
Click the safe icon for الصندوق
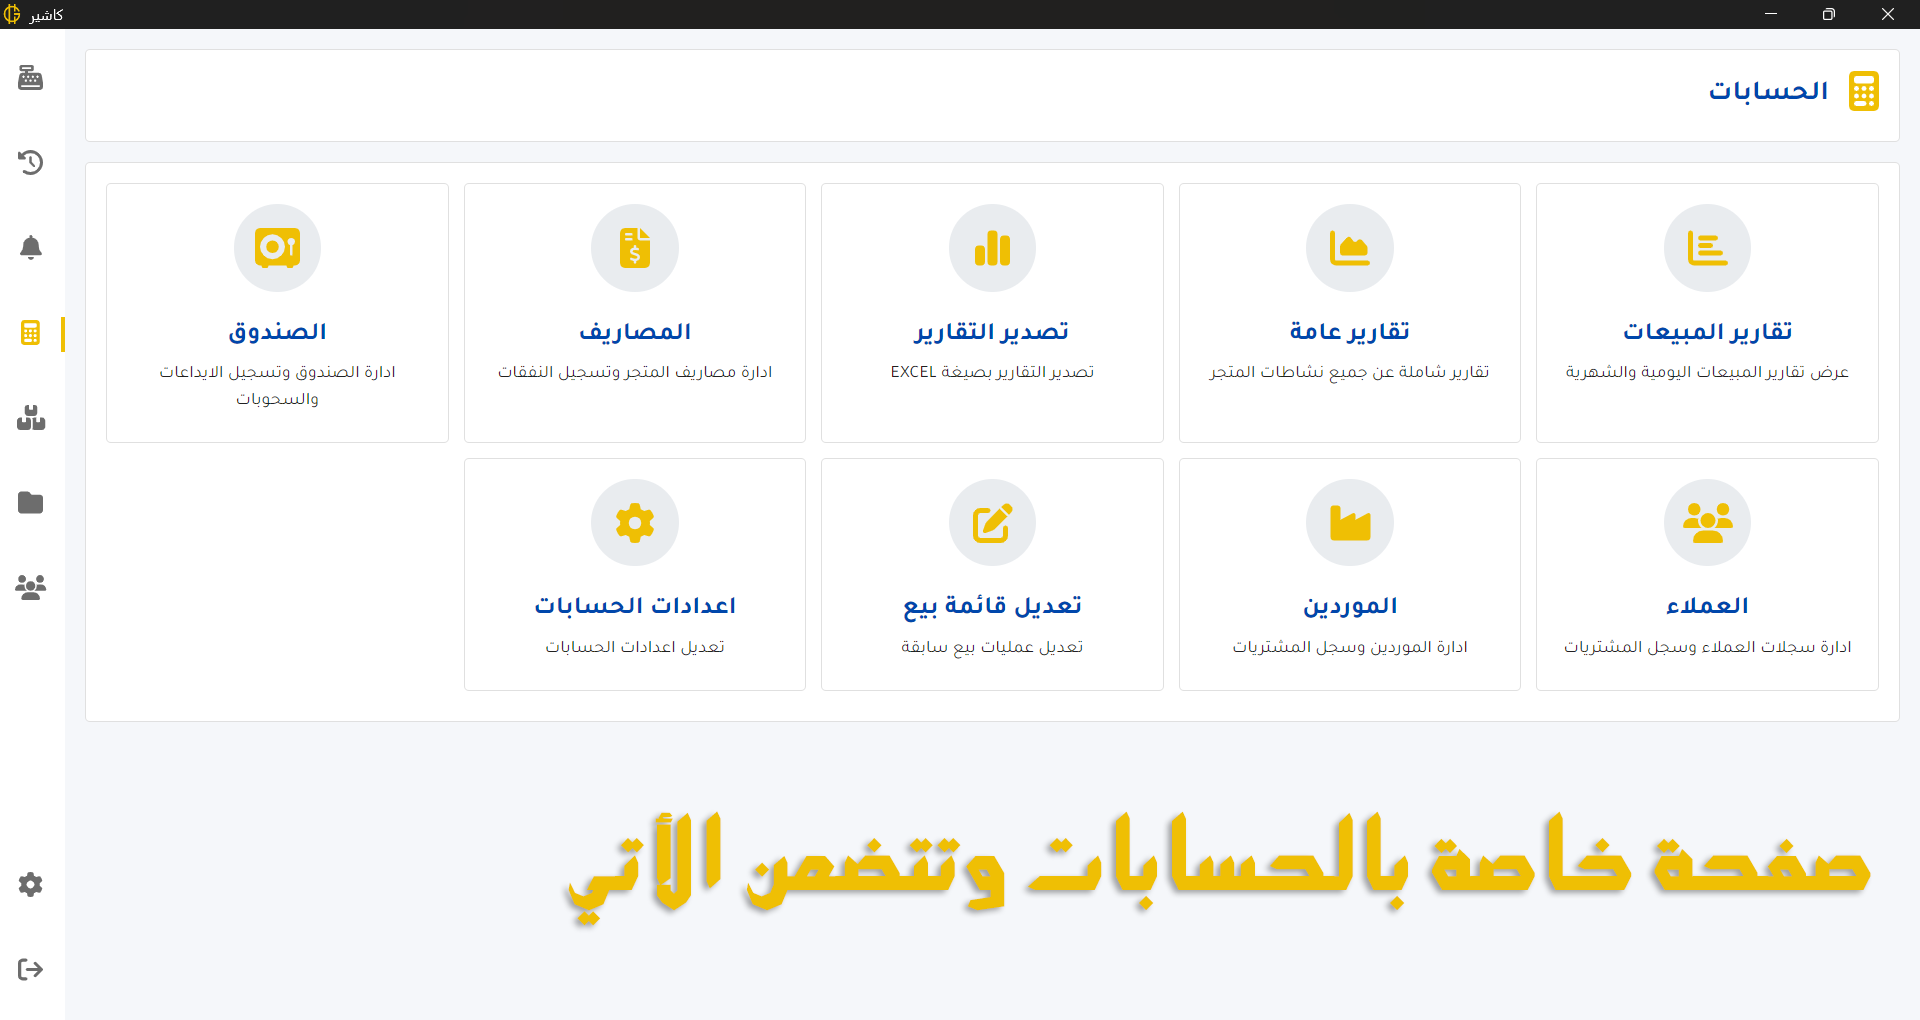(277, 248)
